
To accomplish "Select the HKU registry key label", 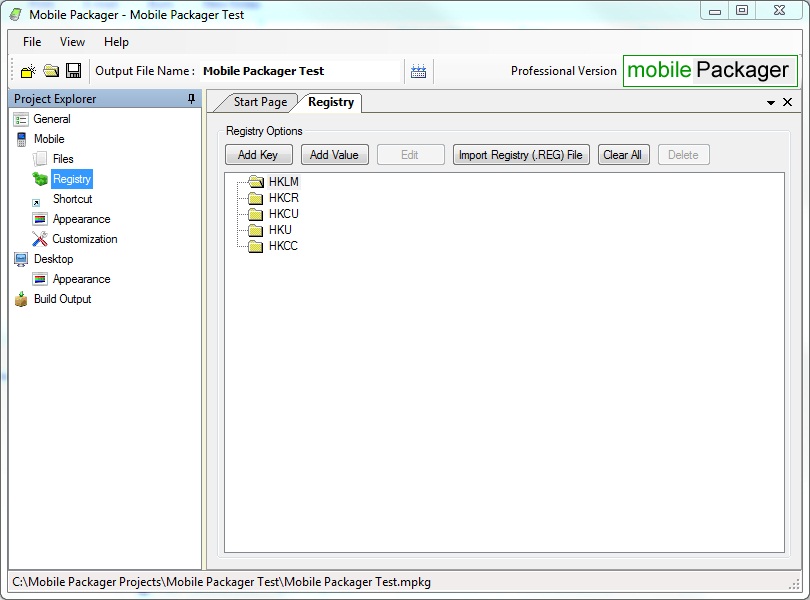I will tap(280, 230).
